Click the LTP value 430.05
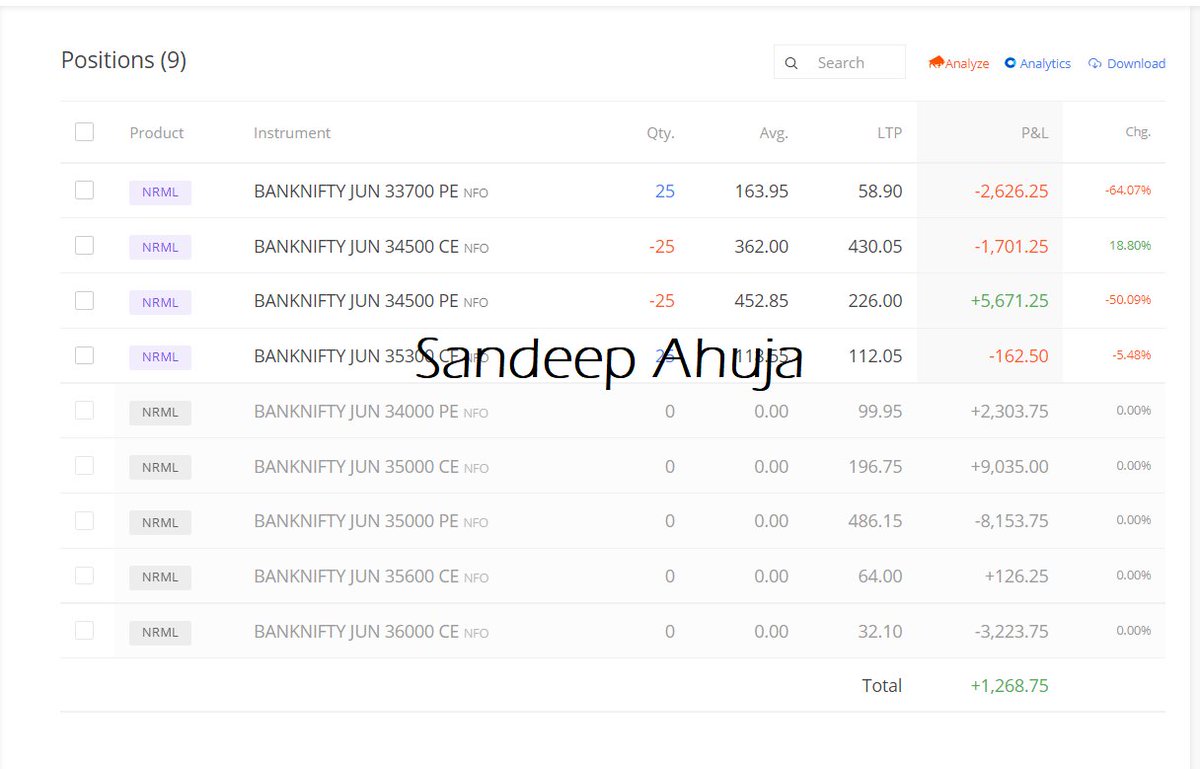Screen dimensions: 1200x769 (x=875, y=246)
